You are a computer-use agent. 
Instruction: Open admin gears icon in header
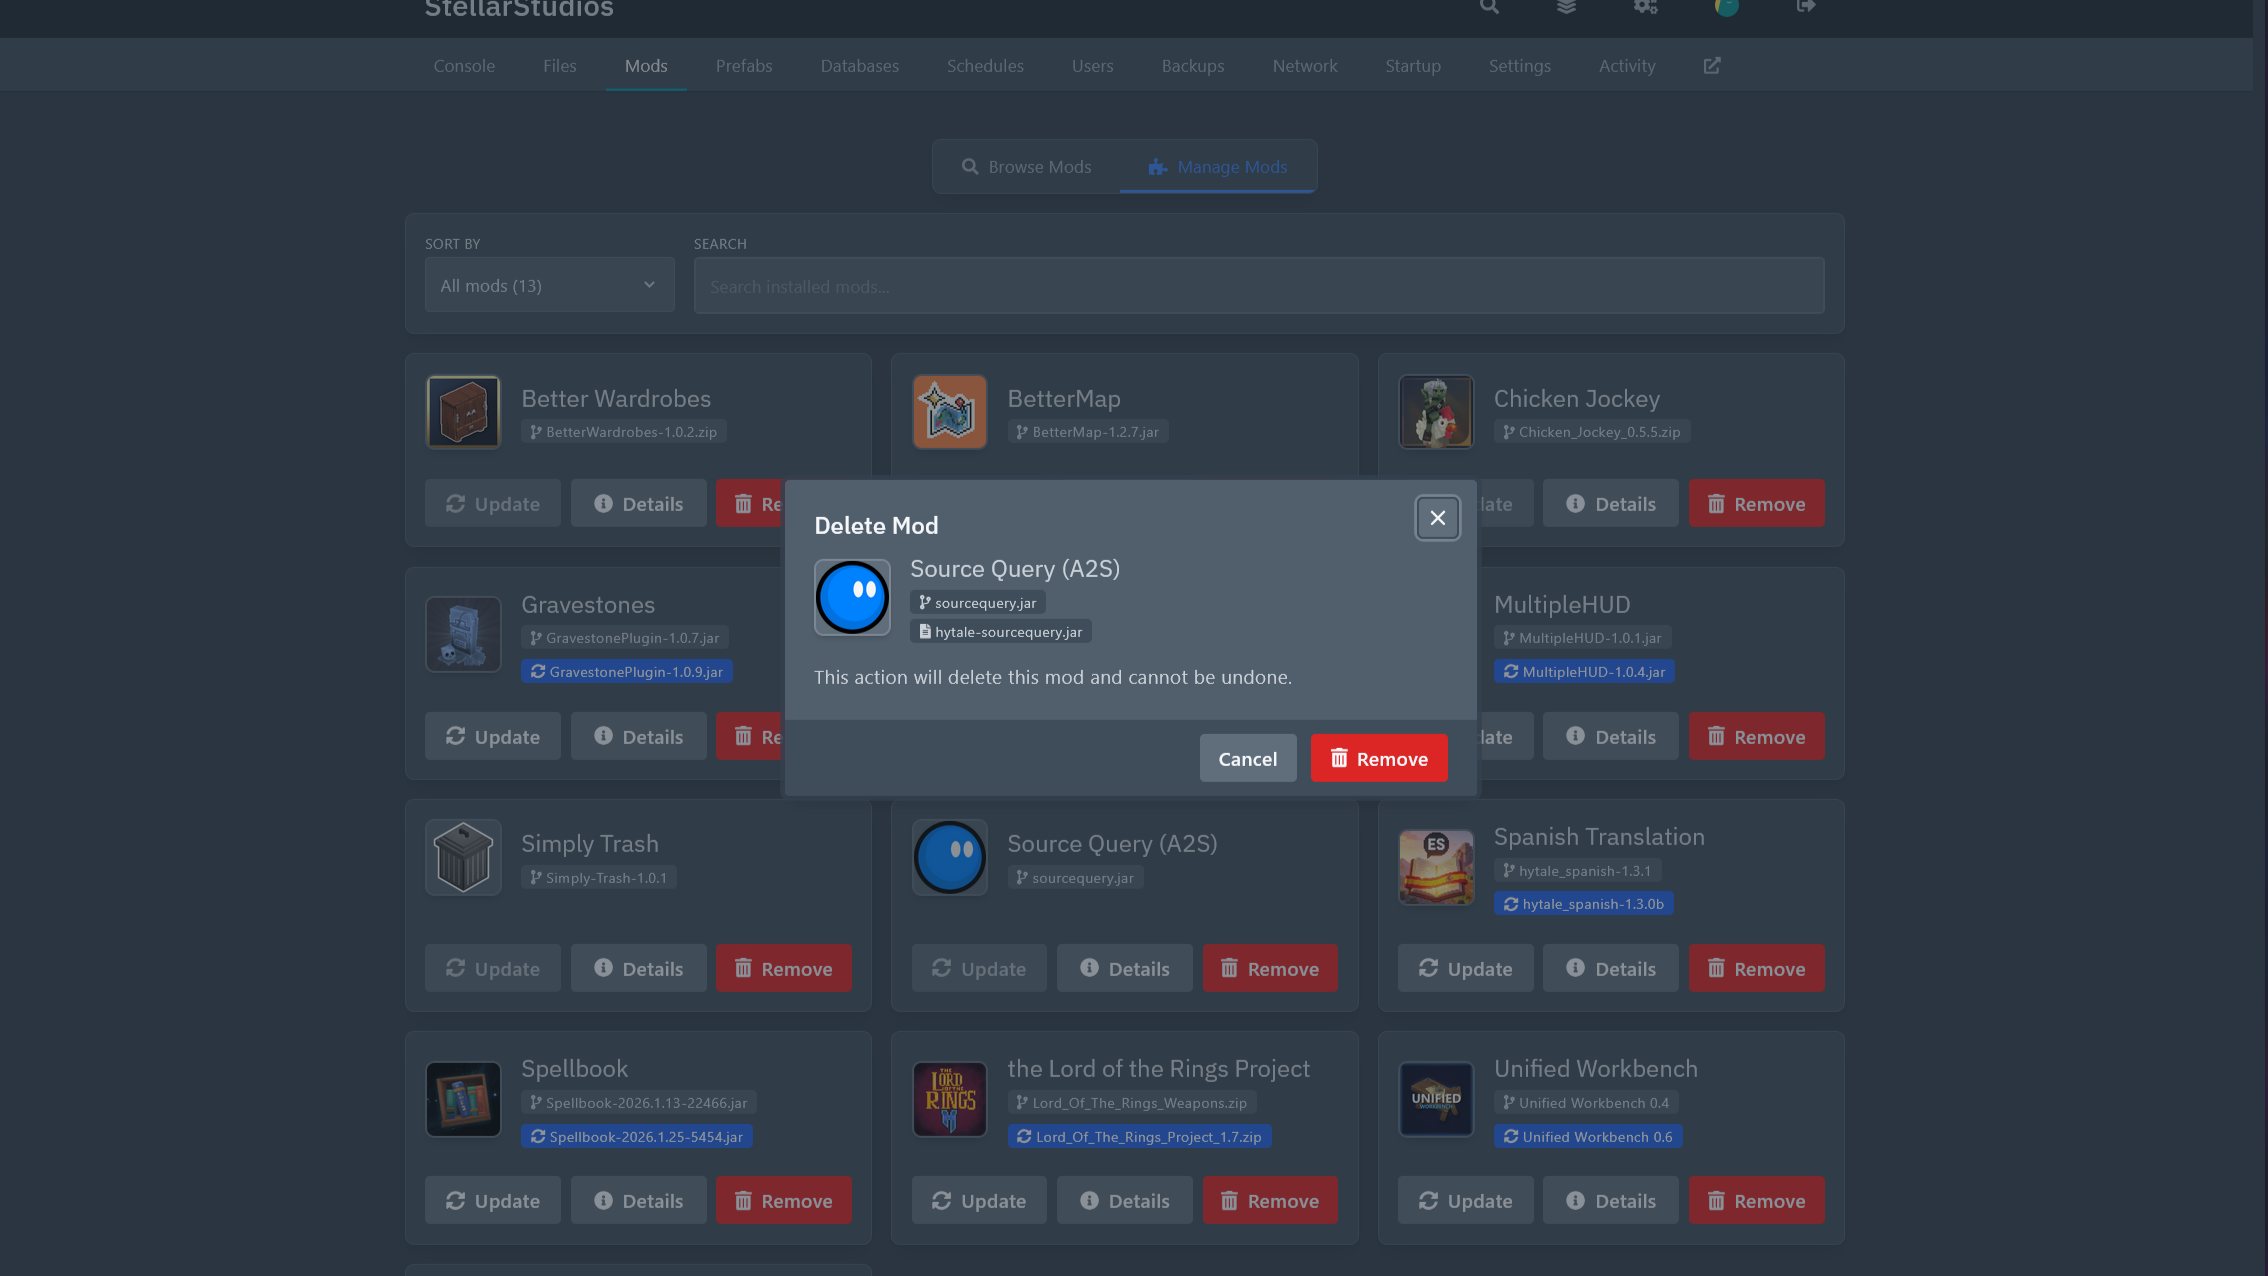pos(1646,8)
